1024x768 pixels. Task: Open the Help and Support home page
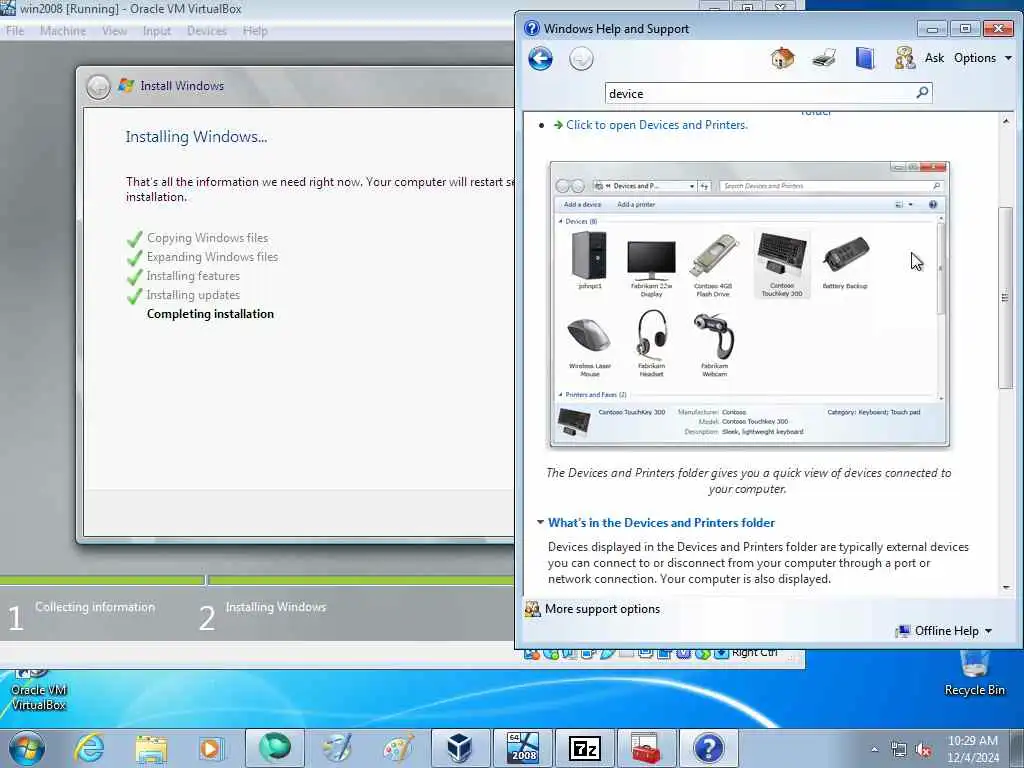[x=782, y=58]
